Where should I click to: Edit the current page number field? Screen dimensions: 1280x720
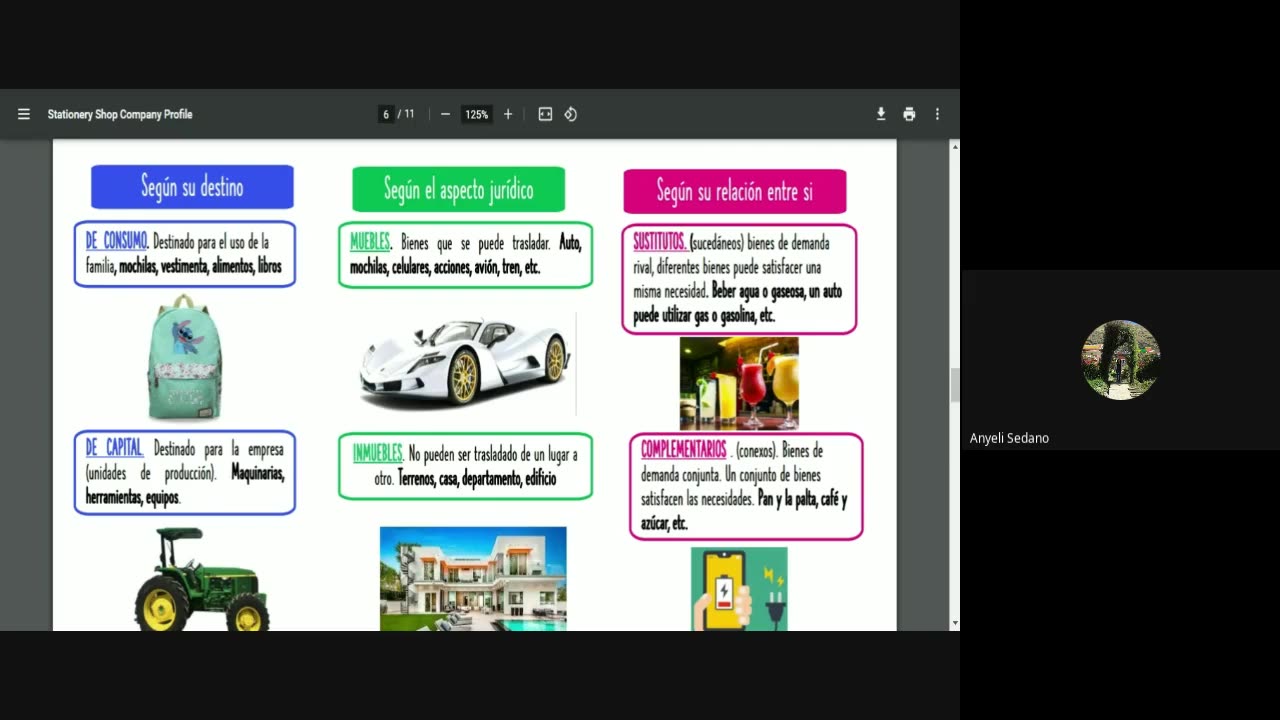(x=386, y=114)
